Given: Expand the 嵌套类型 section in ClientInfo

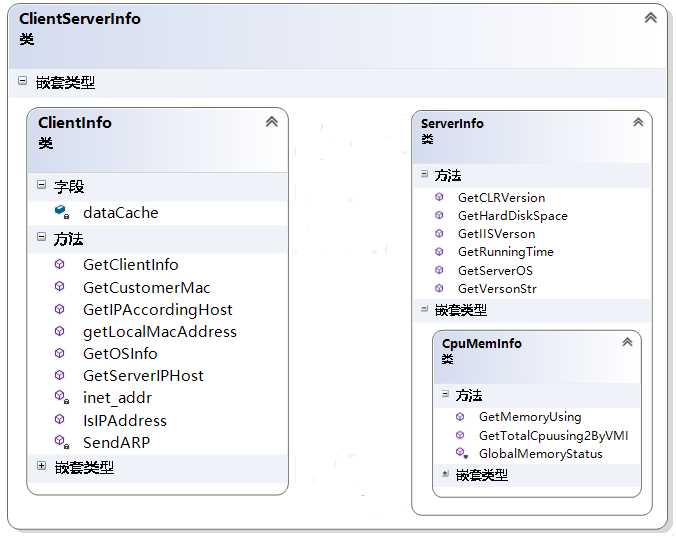Looking at the screenshot, I should 41,466.
